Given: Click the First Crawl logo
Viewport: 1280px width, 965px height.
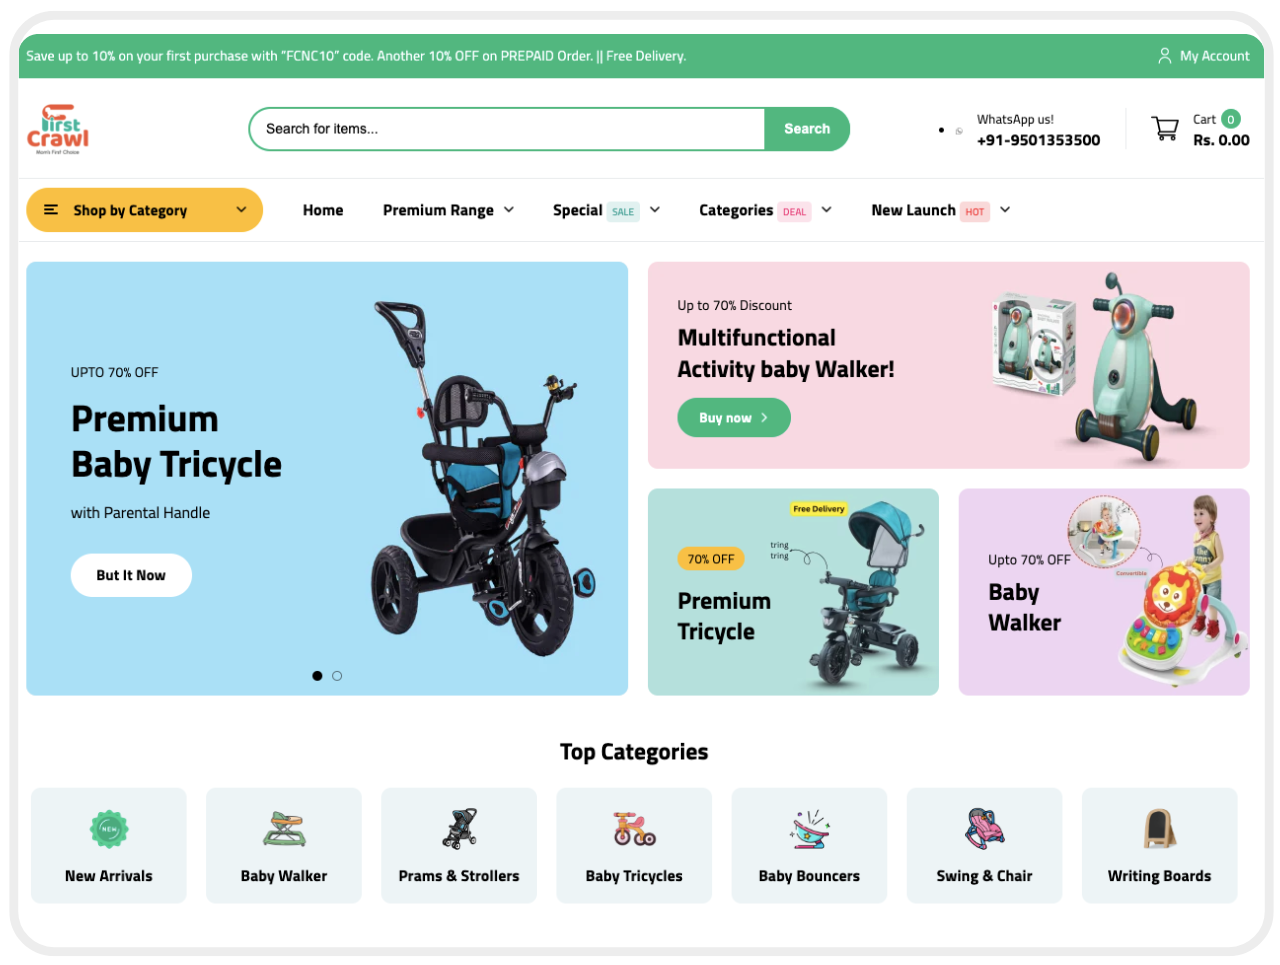Looking at the screenshot, I should click(58, 129).
